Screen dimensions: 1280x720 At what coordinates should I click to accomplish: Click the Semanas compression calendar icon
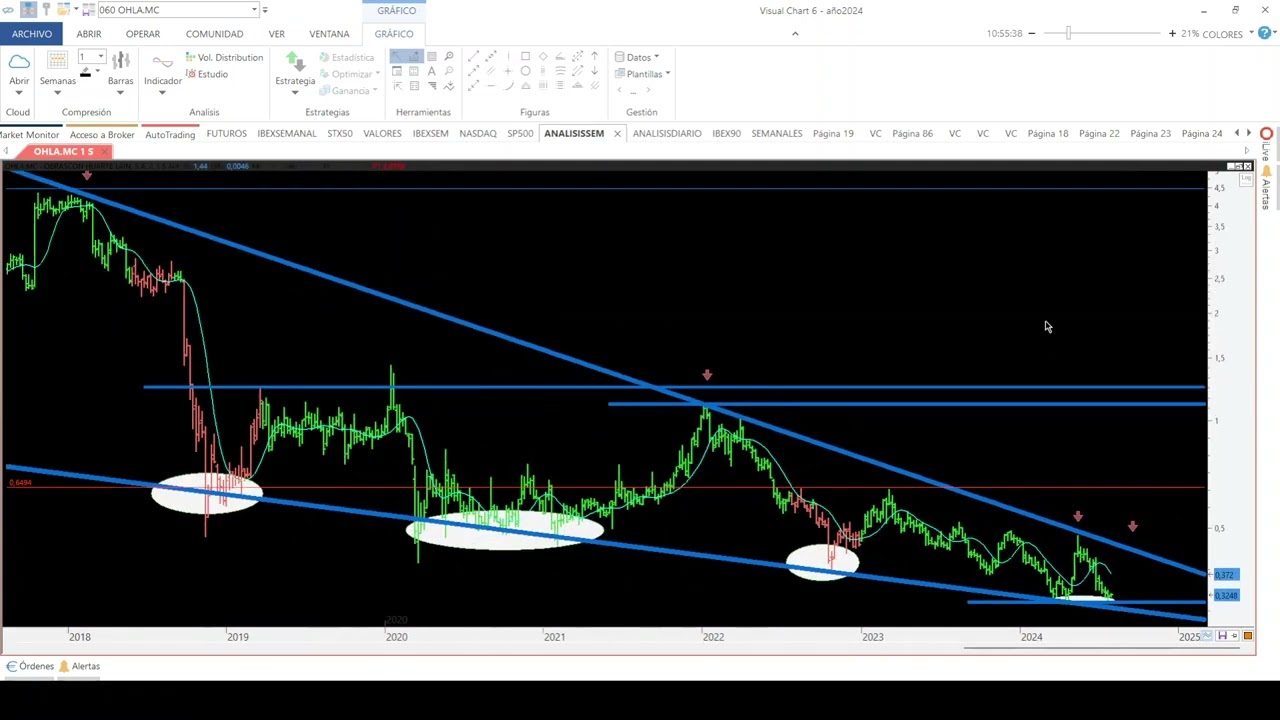click(x=57, y=62)
